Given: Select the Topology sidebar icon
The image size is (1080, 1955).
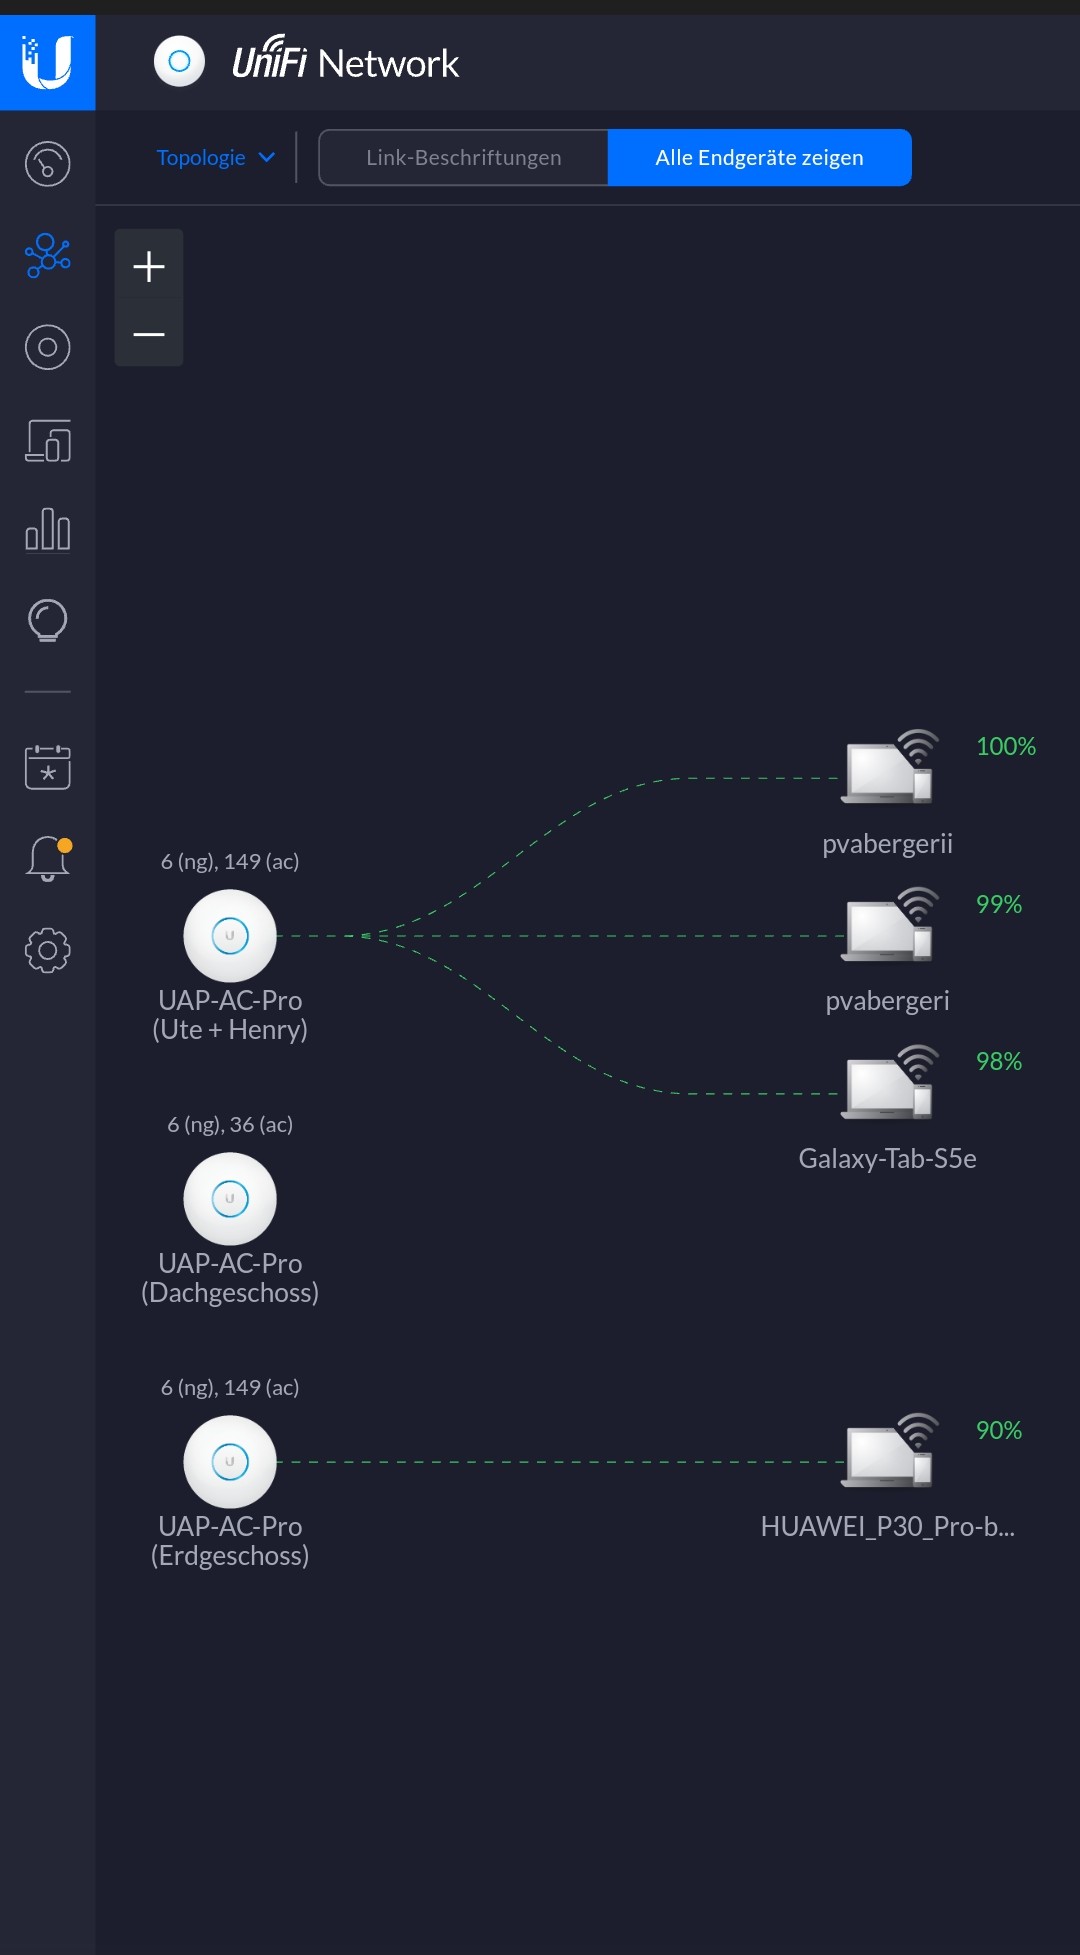Looking at the screenshot, I should pyautogui.click(x=47, y=256).
